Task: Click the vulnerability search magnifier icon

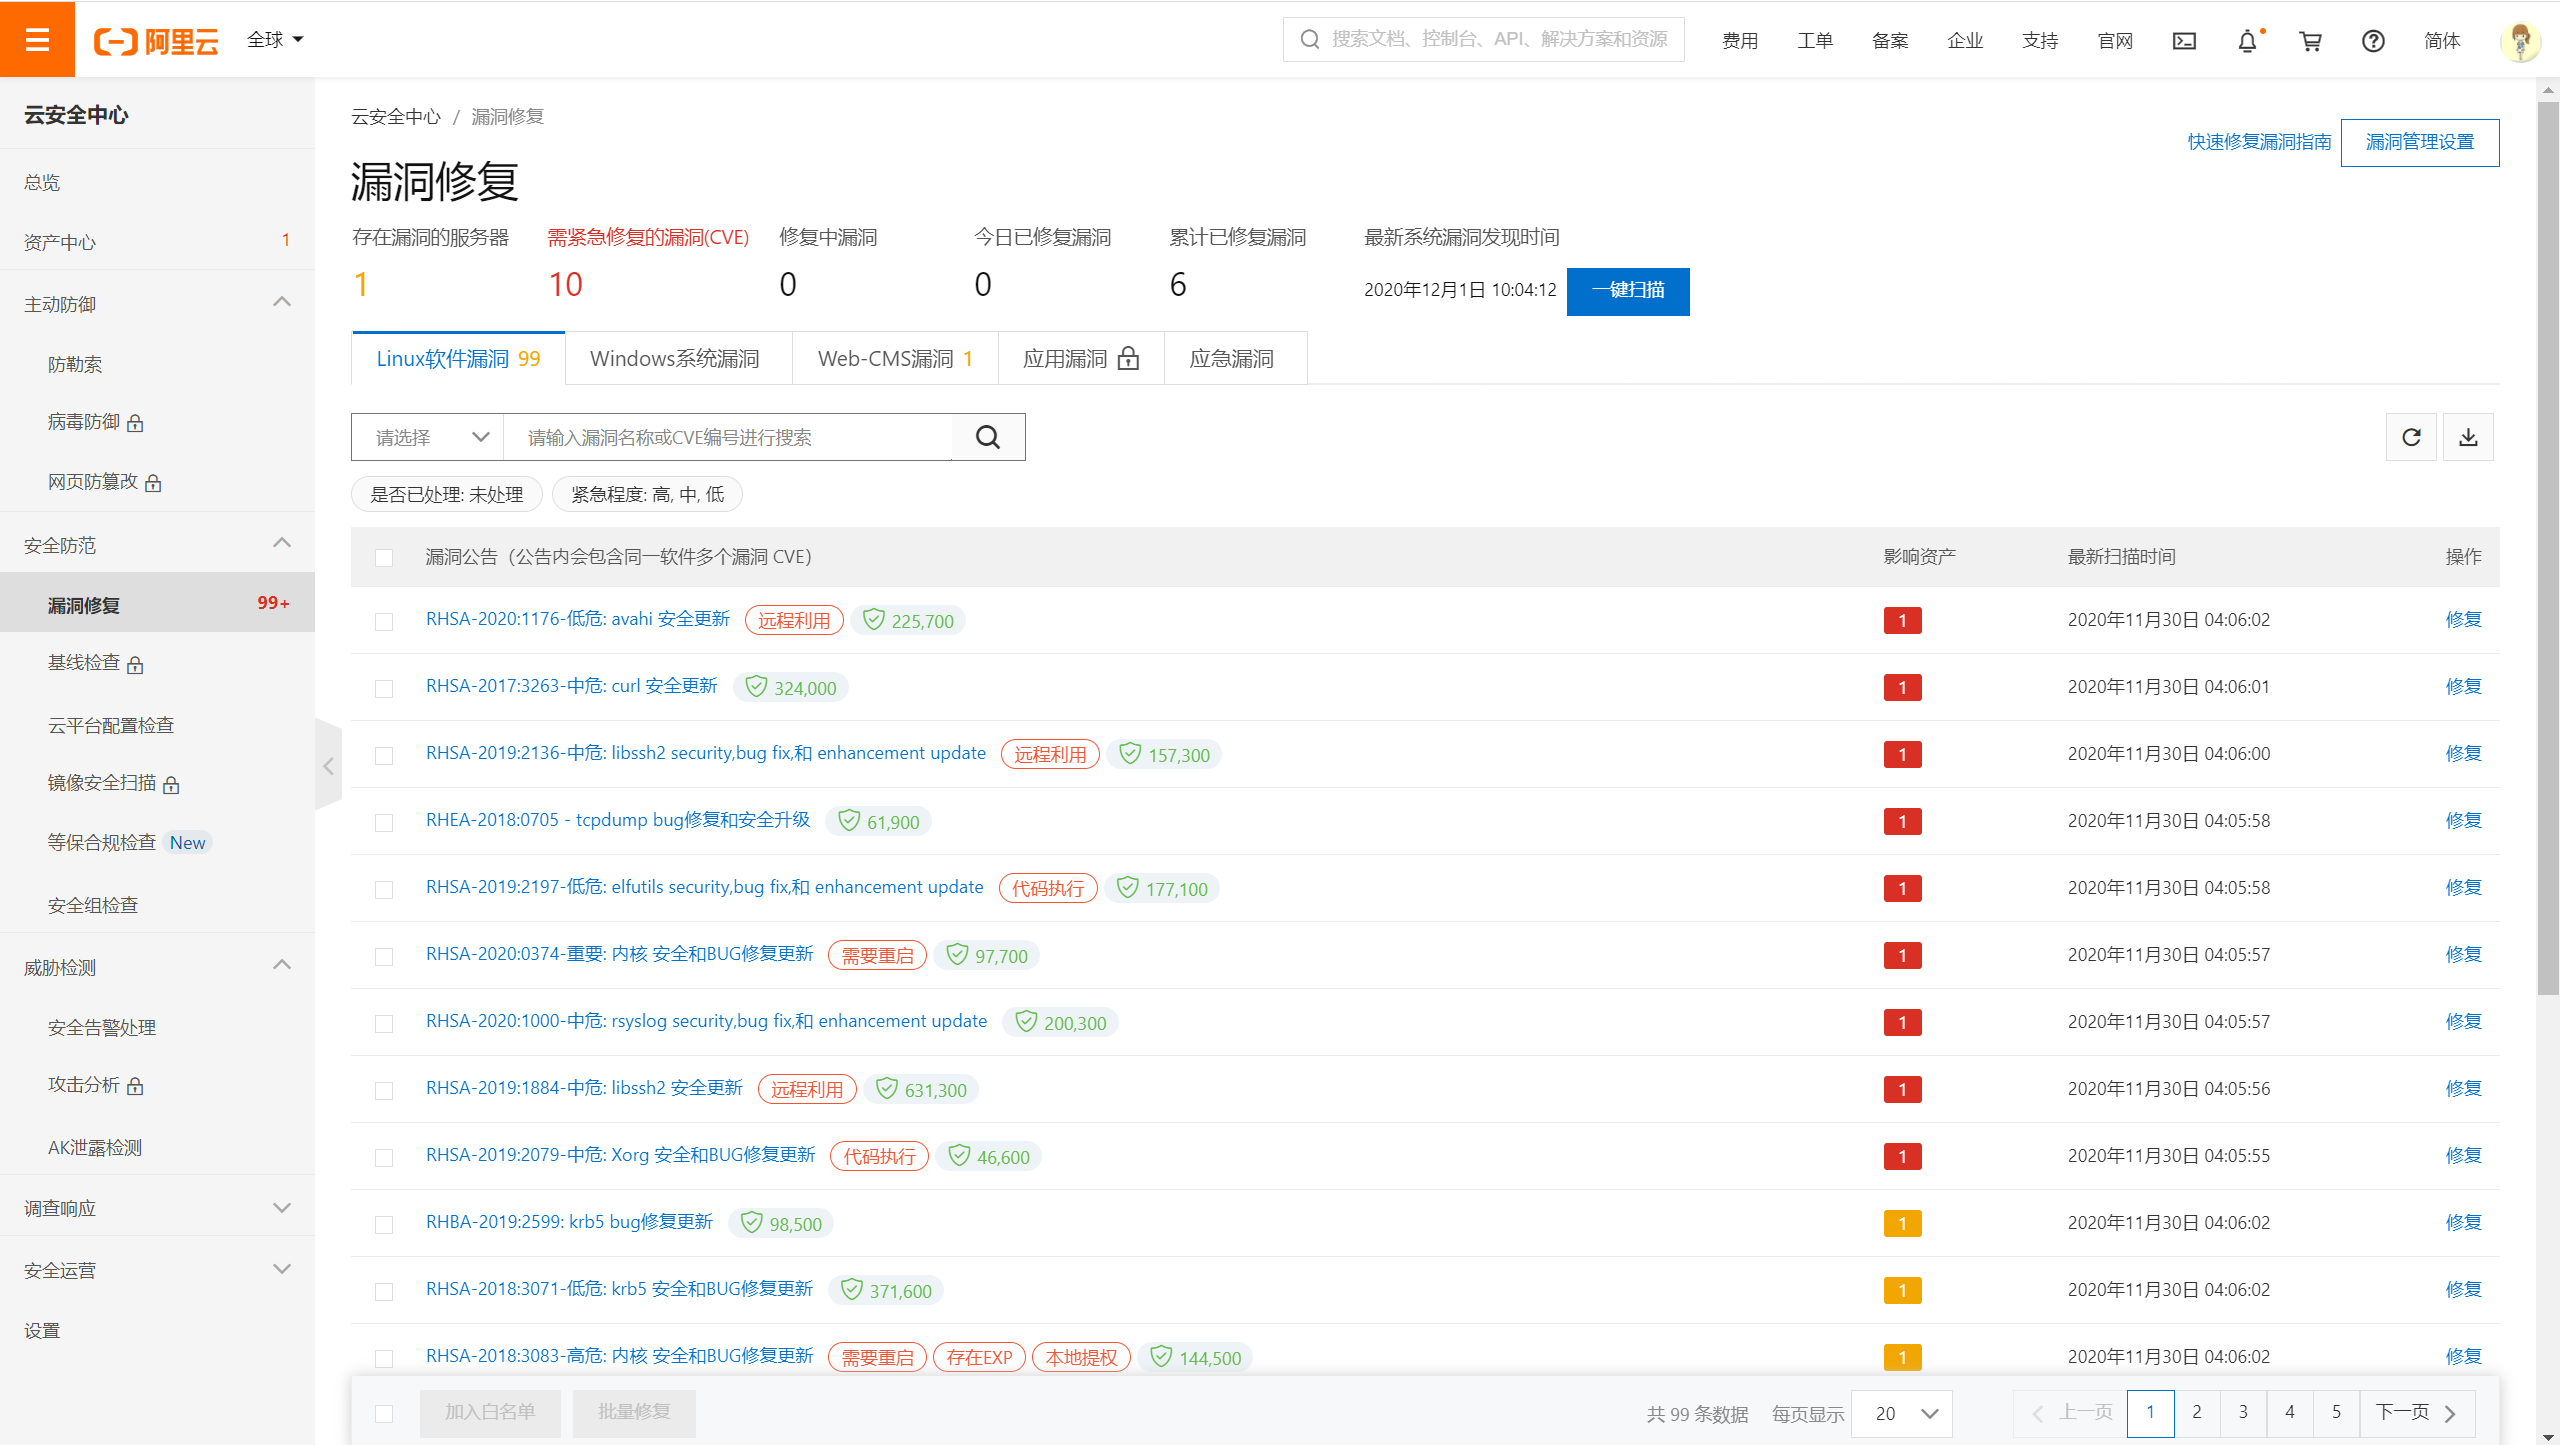Action: tap(988, 437)
